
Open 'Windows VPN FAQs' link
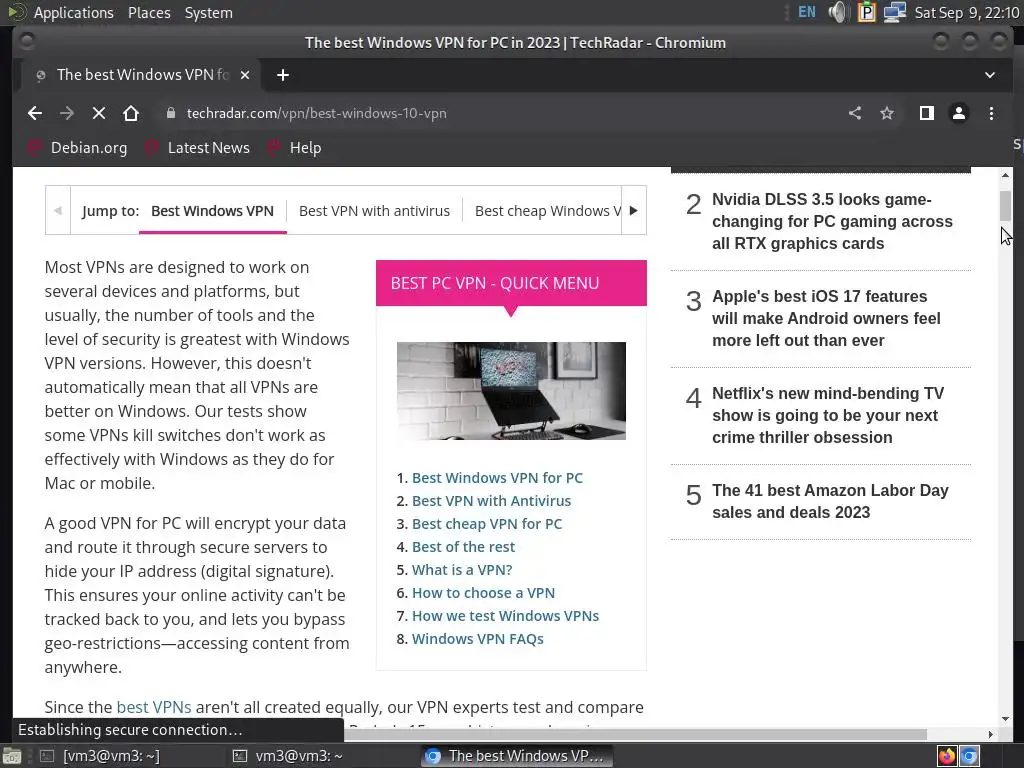(477, 639)
